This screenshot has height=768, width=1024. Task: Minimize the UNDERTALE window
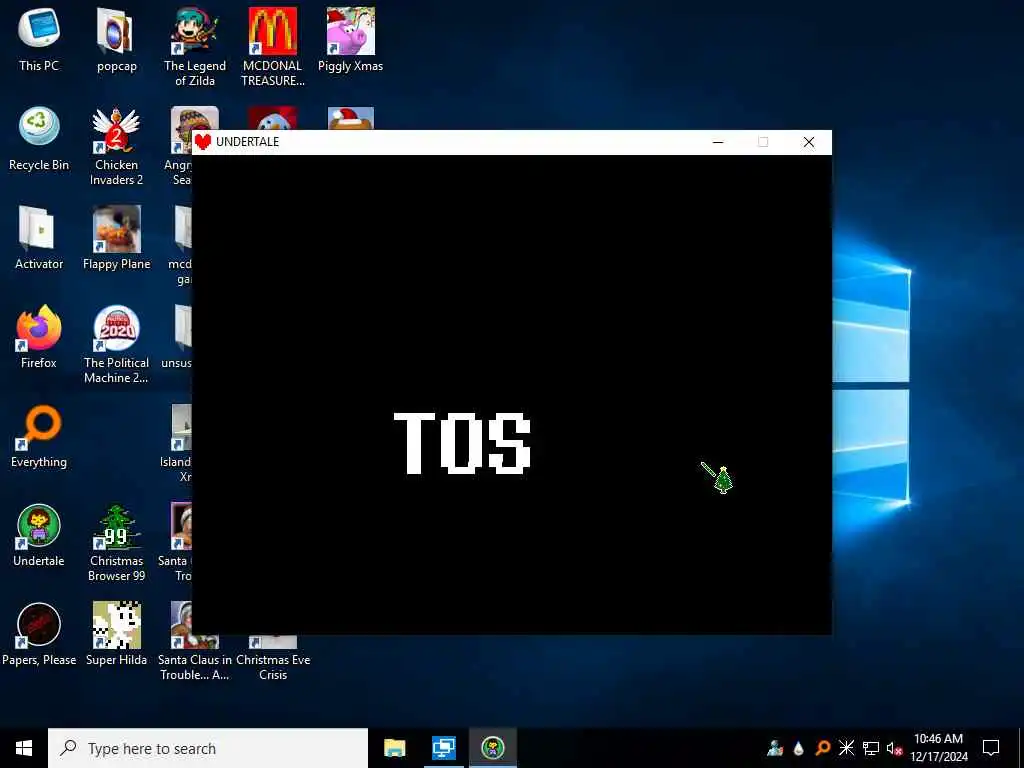(x=718, y=142)
